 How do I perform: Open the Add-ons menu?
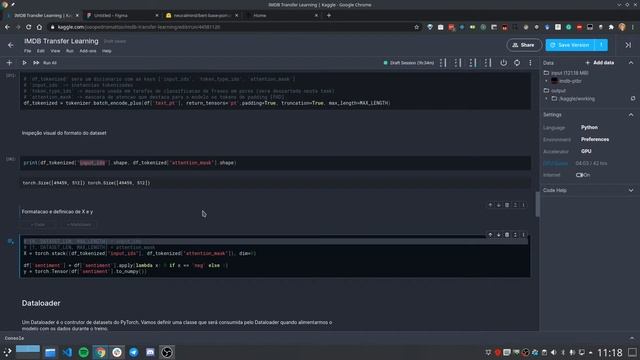pyautogui.click(x=88, y=51)
